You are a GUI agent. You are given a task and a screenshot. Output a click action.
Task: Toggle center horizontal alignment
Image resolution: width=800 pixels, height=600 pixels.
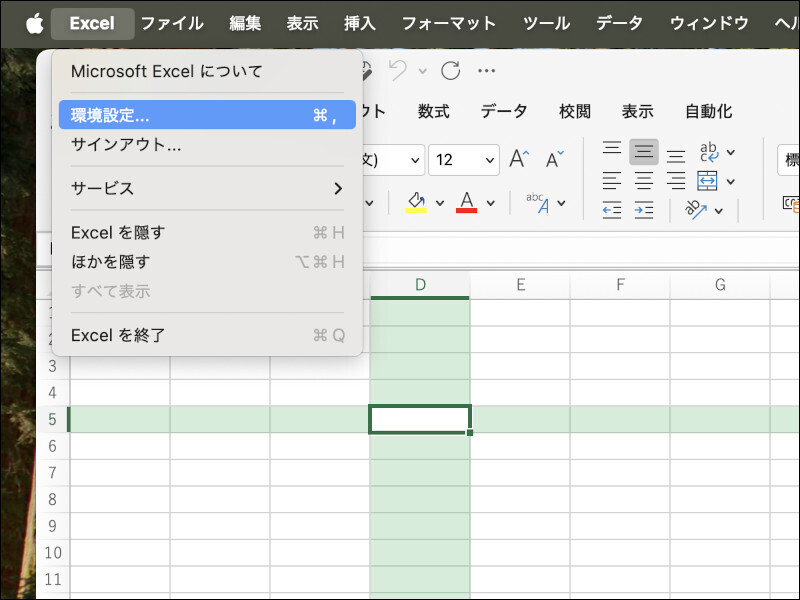pos(644,181)
